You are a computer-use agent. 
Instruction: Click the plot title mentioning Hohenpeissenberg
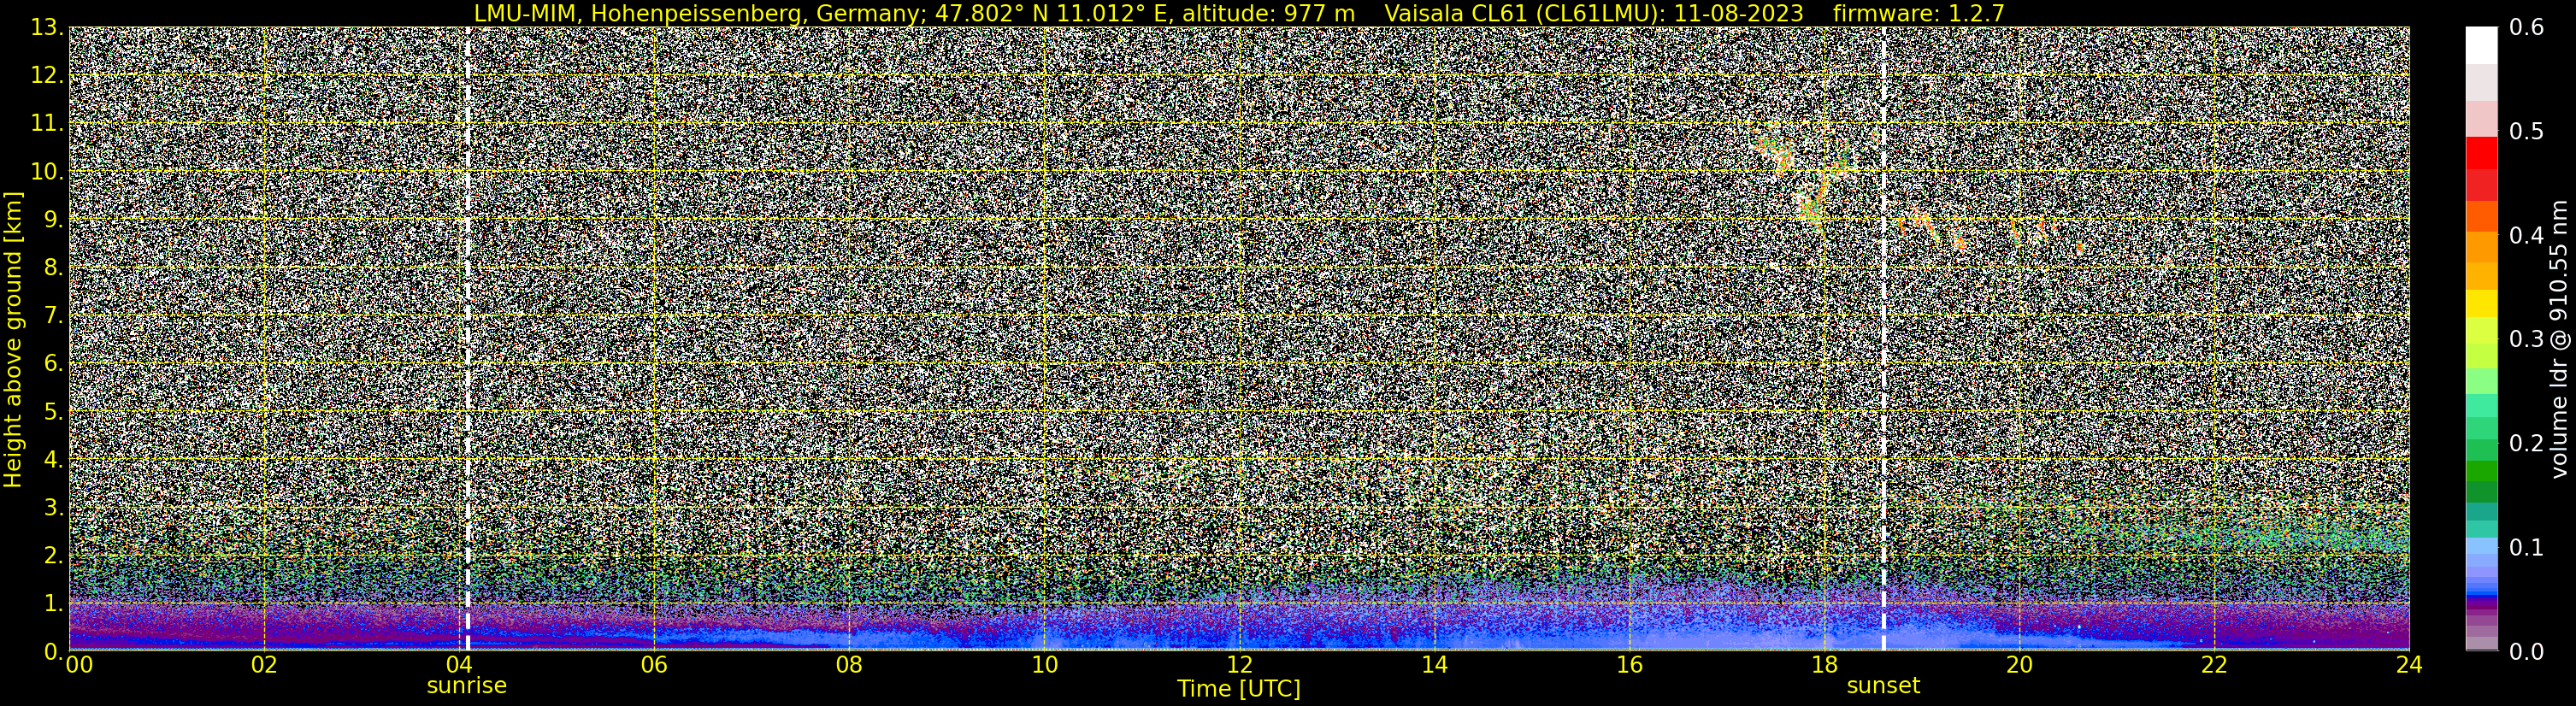[1239, 13]
